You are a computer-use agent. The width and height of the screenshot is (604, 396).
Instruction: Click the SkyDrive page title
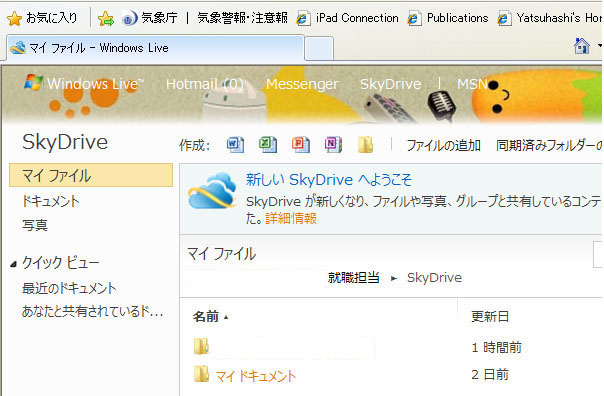[x=65, y=142]
